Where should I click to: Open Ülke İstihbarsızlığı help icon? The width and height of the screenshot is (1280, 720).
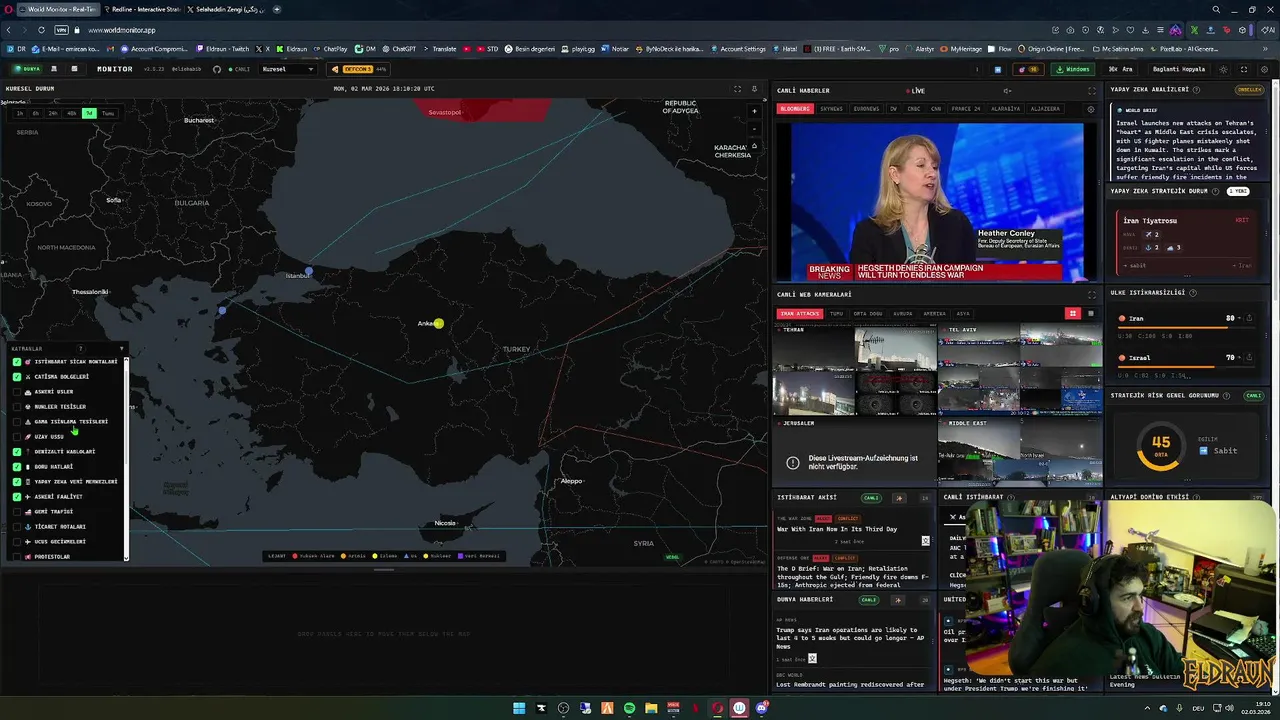coord(1192,293)
